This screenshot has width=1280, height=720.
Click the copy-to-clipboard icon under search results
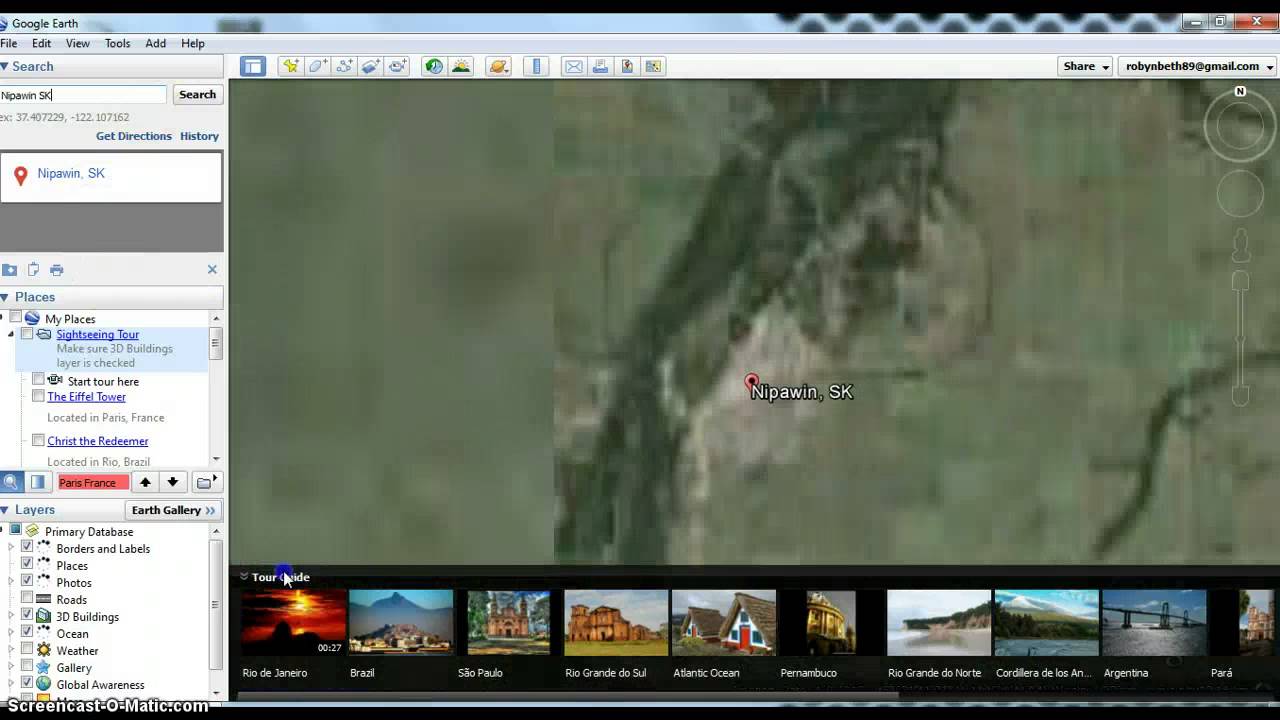(x=33, y=270)
